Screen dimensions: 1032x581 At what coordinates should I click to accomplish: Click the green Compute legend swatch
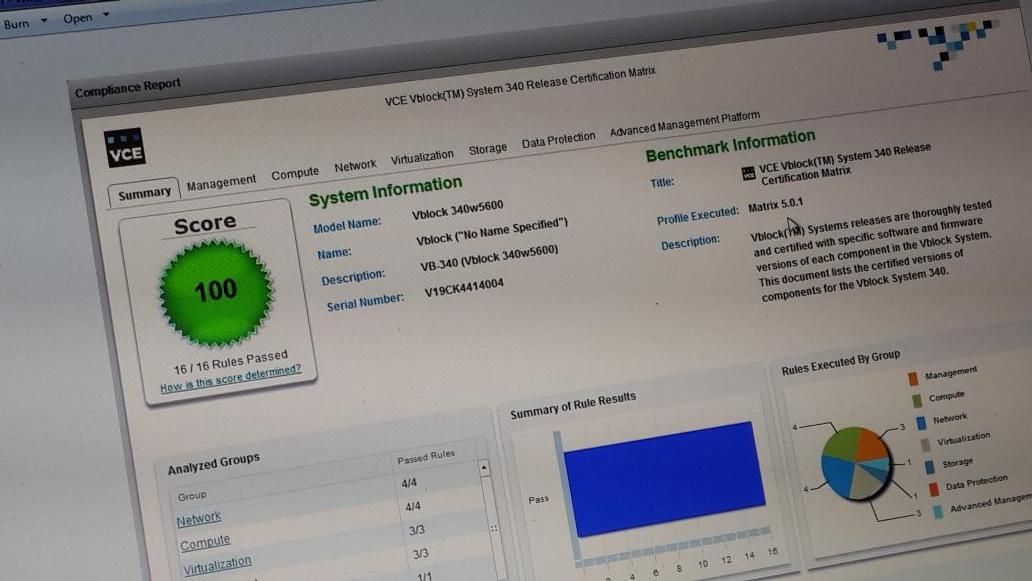(x=917, y=400)
